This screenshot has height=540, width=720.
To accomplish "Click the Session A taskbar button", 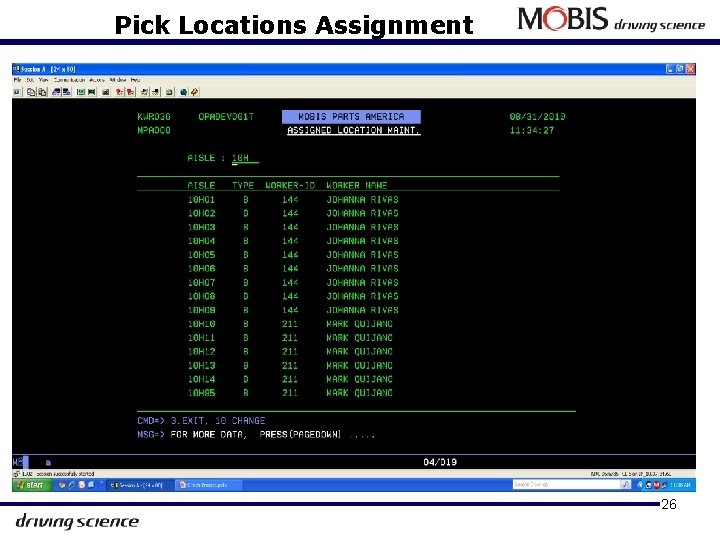I will pos(140,485).
